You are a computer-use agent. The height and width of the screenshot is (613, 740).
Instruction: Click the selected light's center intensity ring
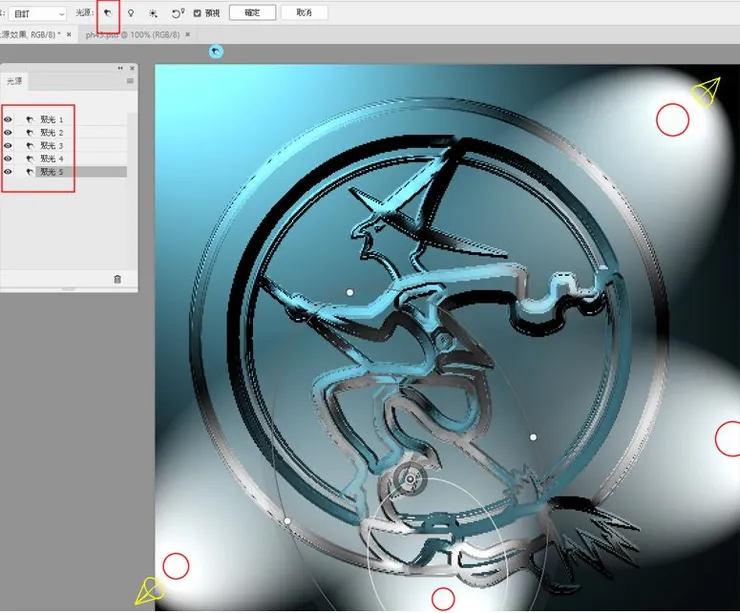(410, 479)
